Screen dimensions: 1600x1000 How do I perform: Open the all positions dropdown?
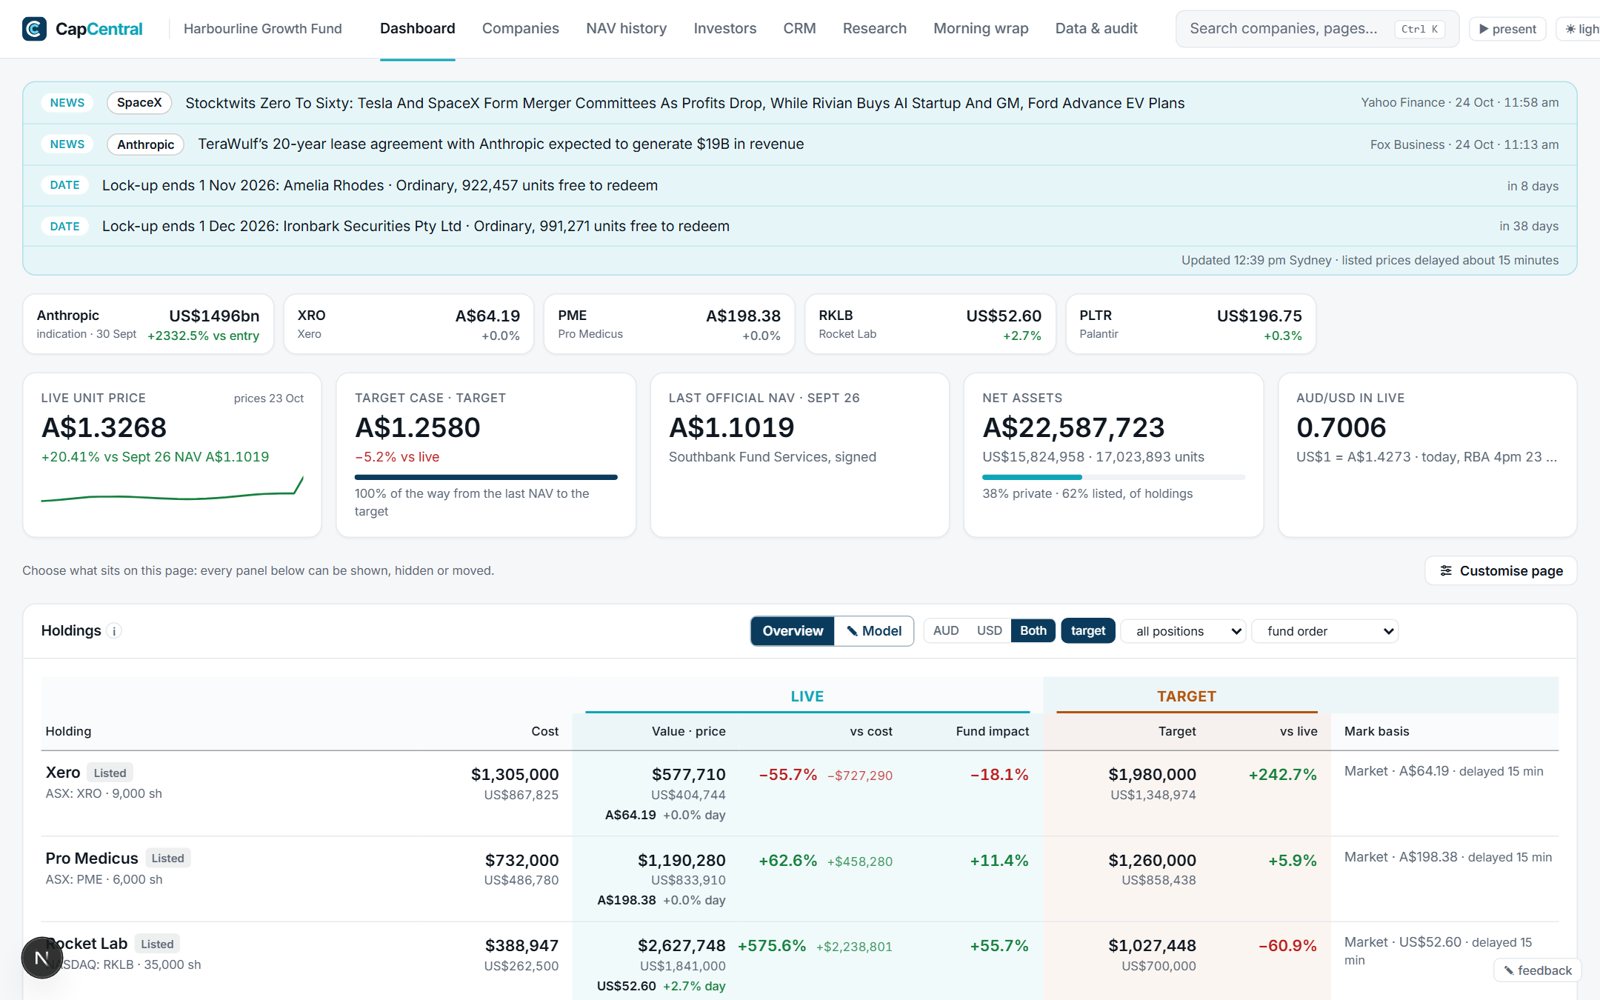[x=1184, y=631]
